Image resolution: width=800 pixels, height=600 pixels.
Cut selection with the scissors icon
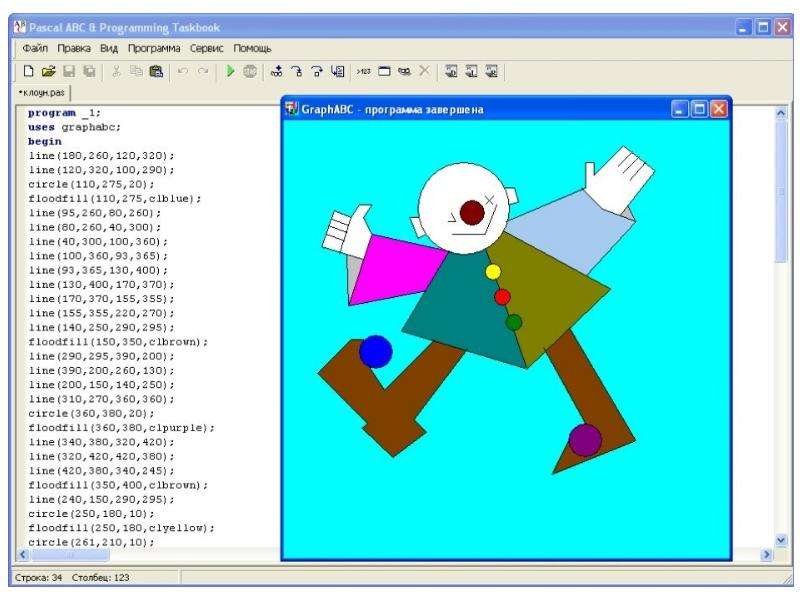116,71
